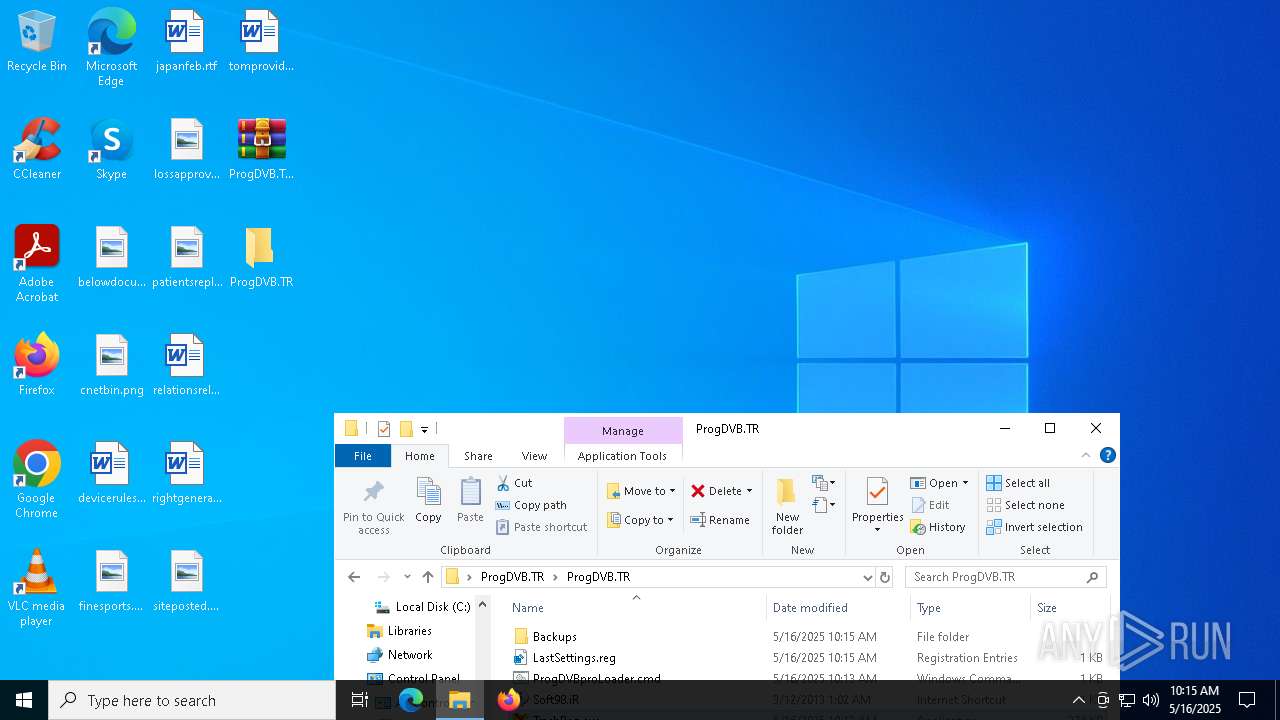Viewport: 1280px width, 720px height.
Task: Select the lossapprov... image file icon
Action: click(186, 149)
